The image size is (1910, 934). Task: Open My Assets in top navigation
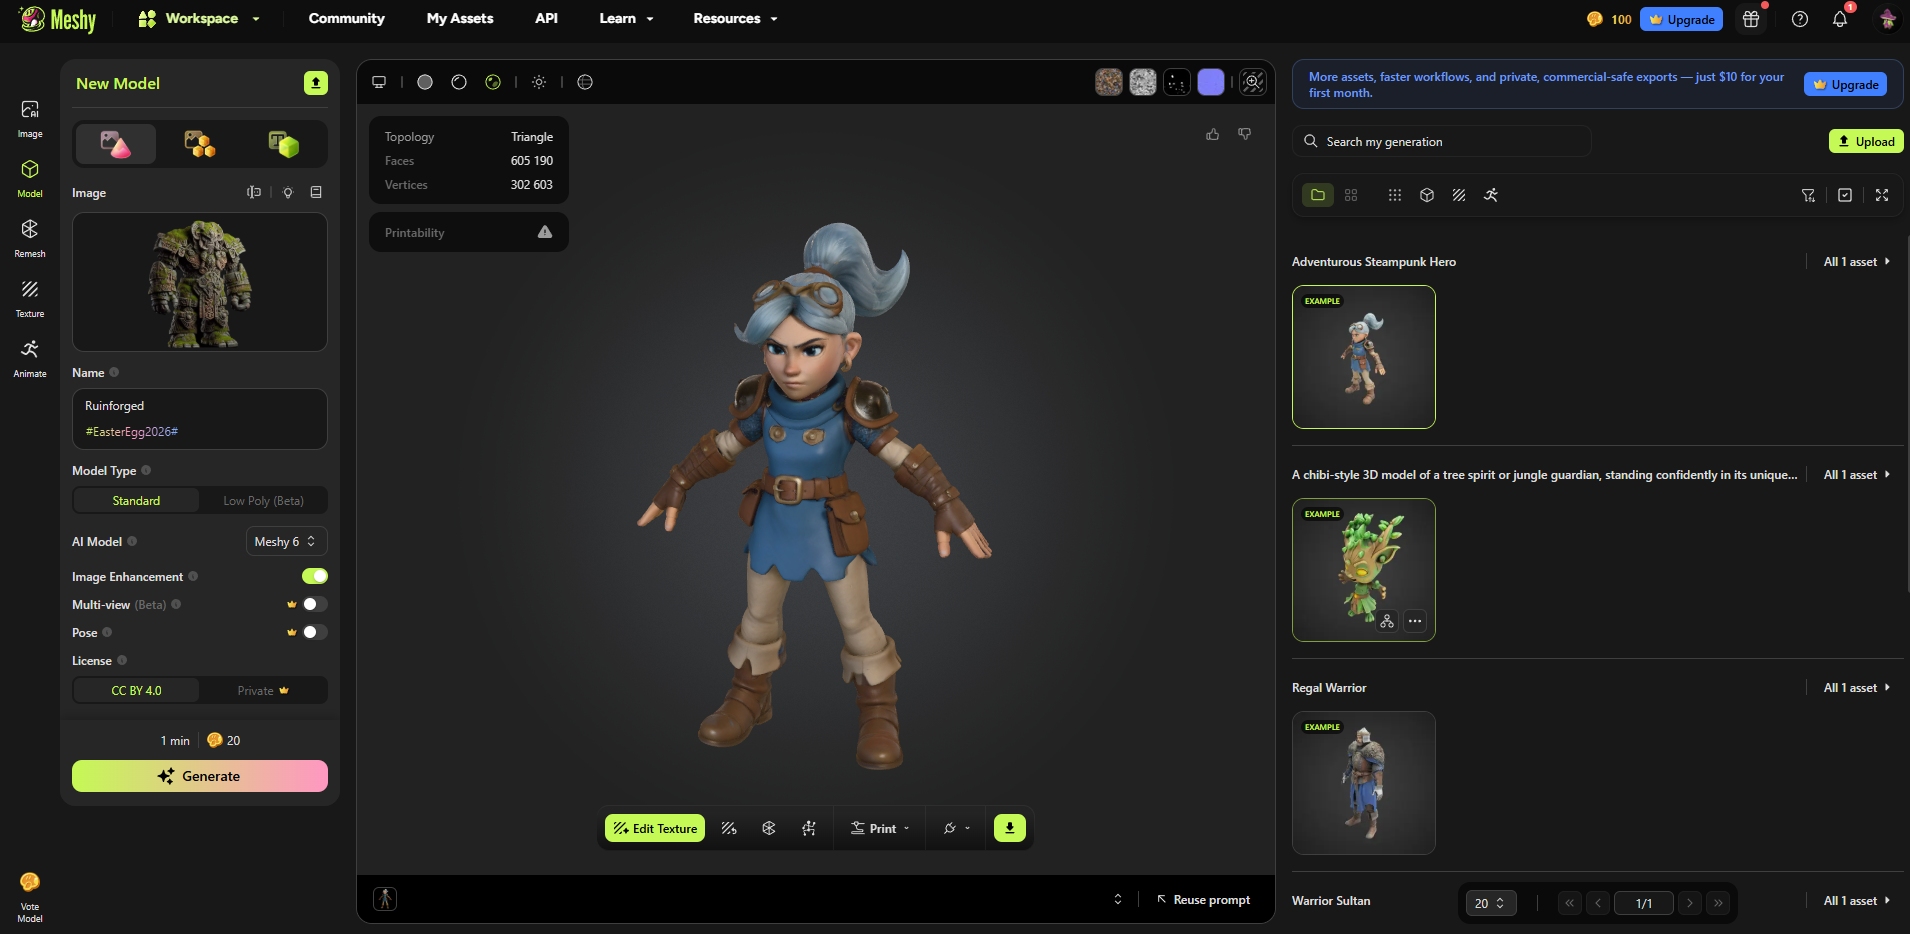point(460,19)
